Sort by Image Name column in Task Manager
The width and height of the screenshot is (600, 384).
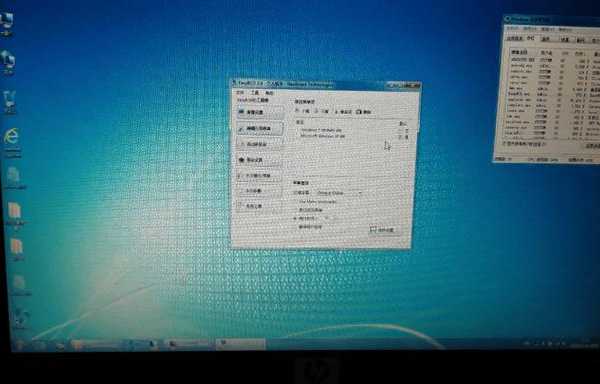(x=522, y=52)
